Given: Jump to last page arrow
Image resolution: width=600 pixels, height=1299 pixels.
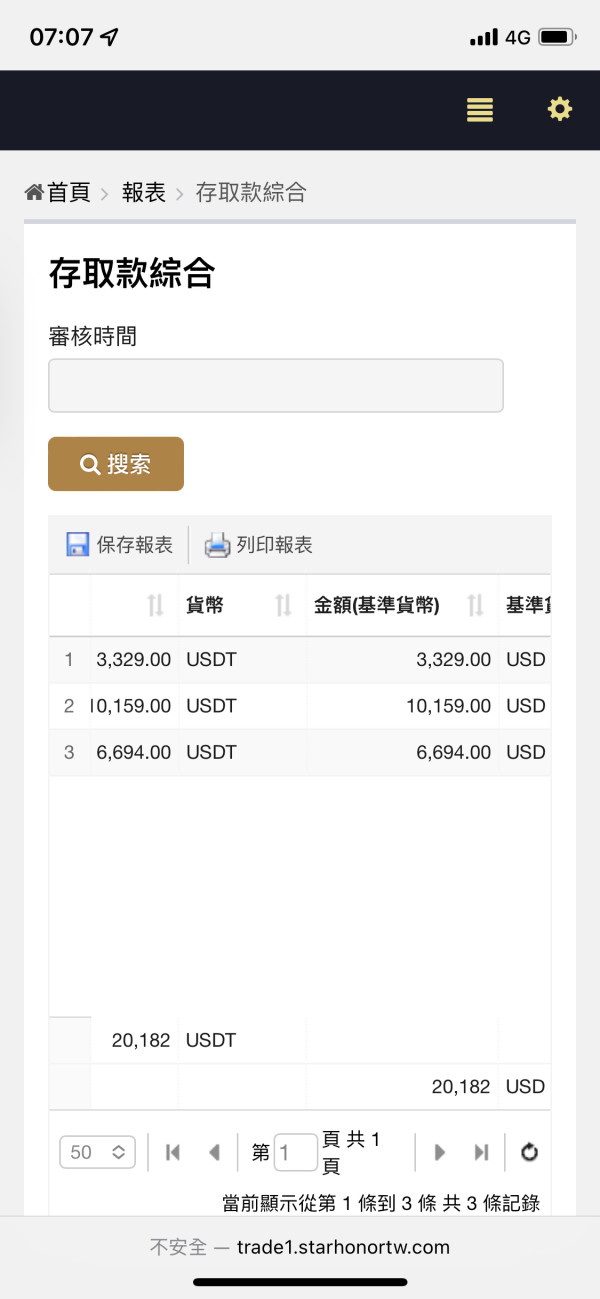Looking at the screenshot, I should pyautogui.click(x=481, y=1152).
